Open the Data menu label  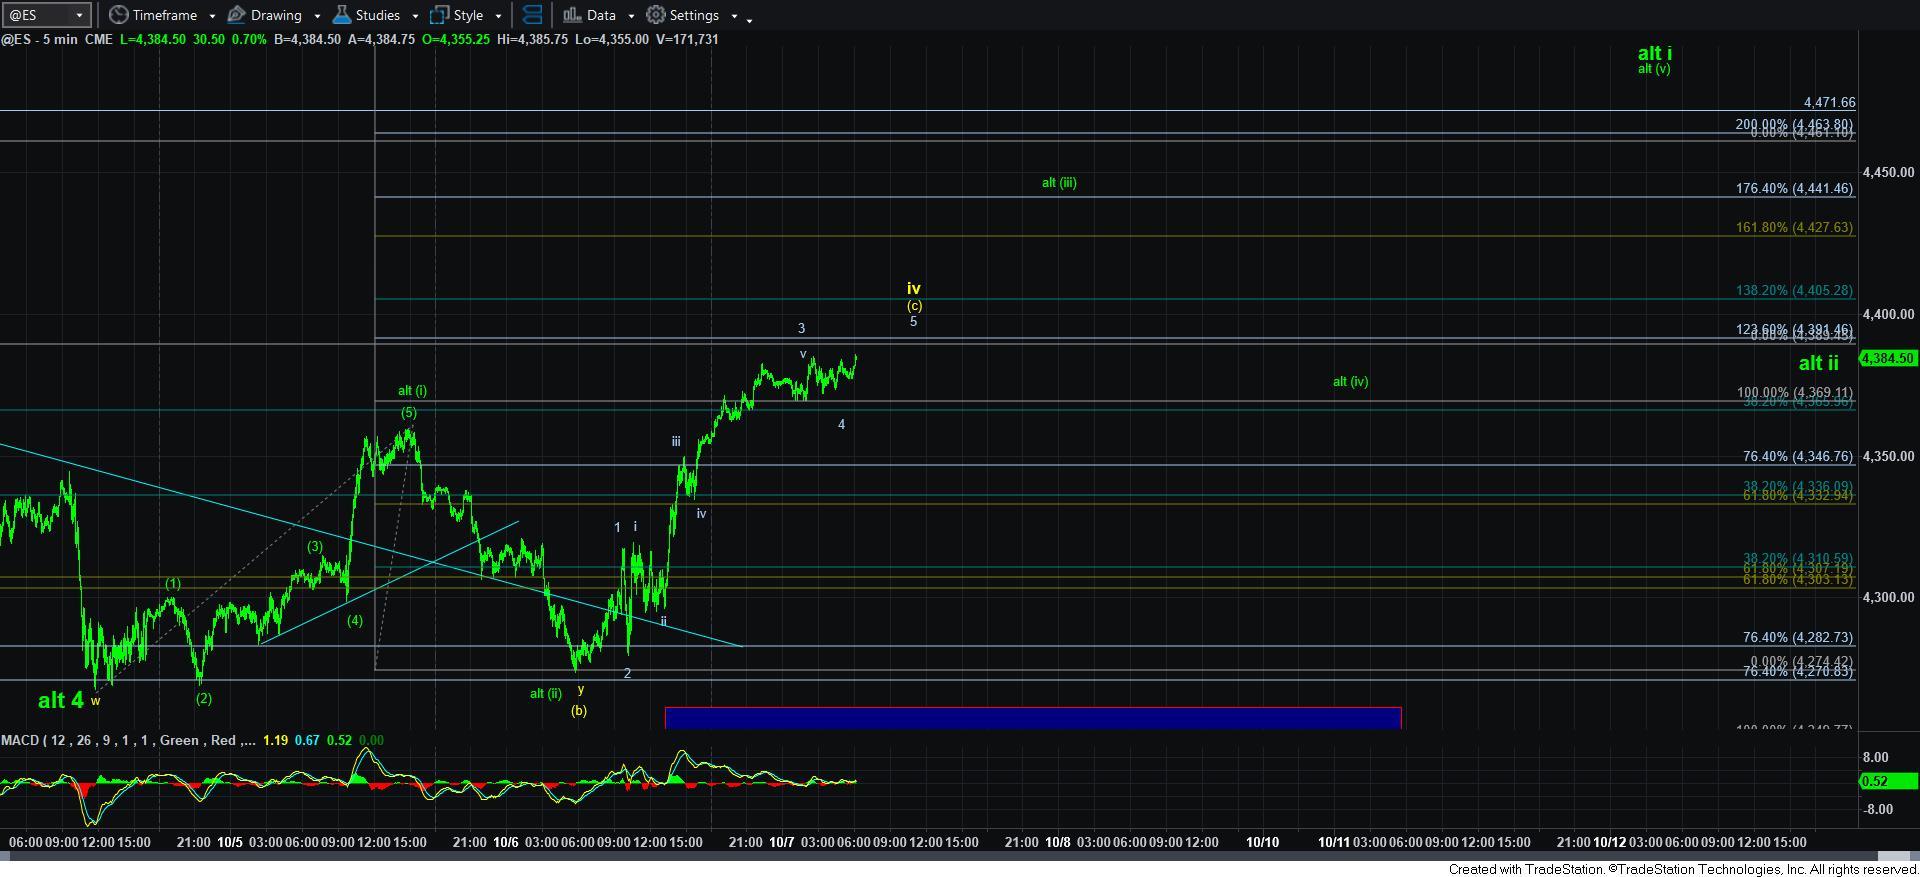(601, 15)
